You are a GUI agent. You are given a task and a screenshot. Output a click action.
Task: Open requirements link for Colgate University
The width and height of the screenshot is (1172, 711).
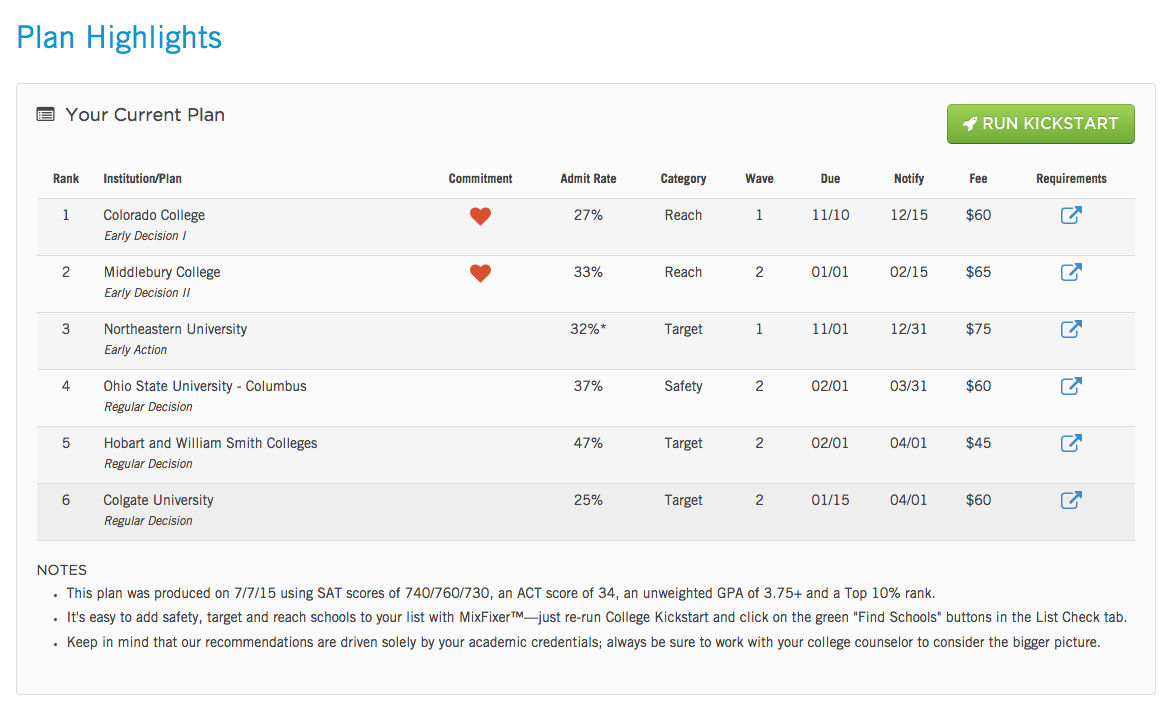point(1071,500)
